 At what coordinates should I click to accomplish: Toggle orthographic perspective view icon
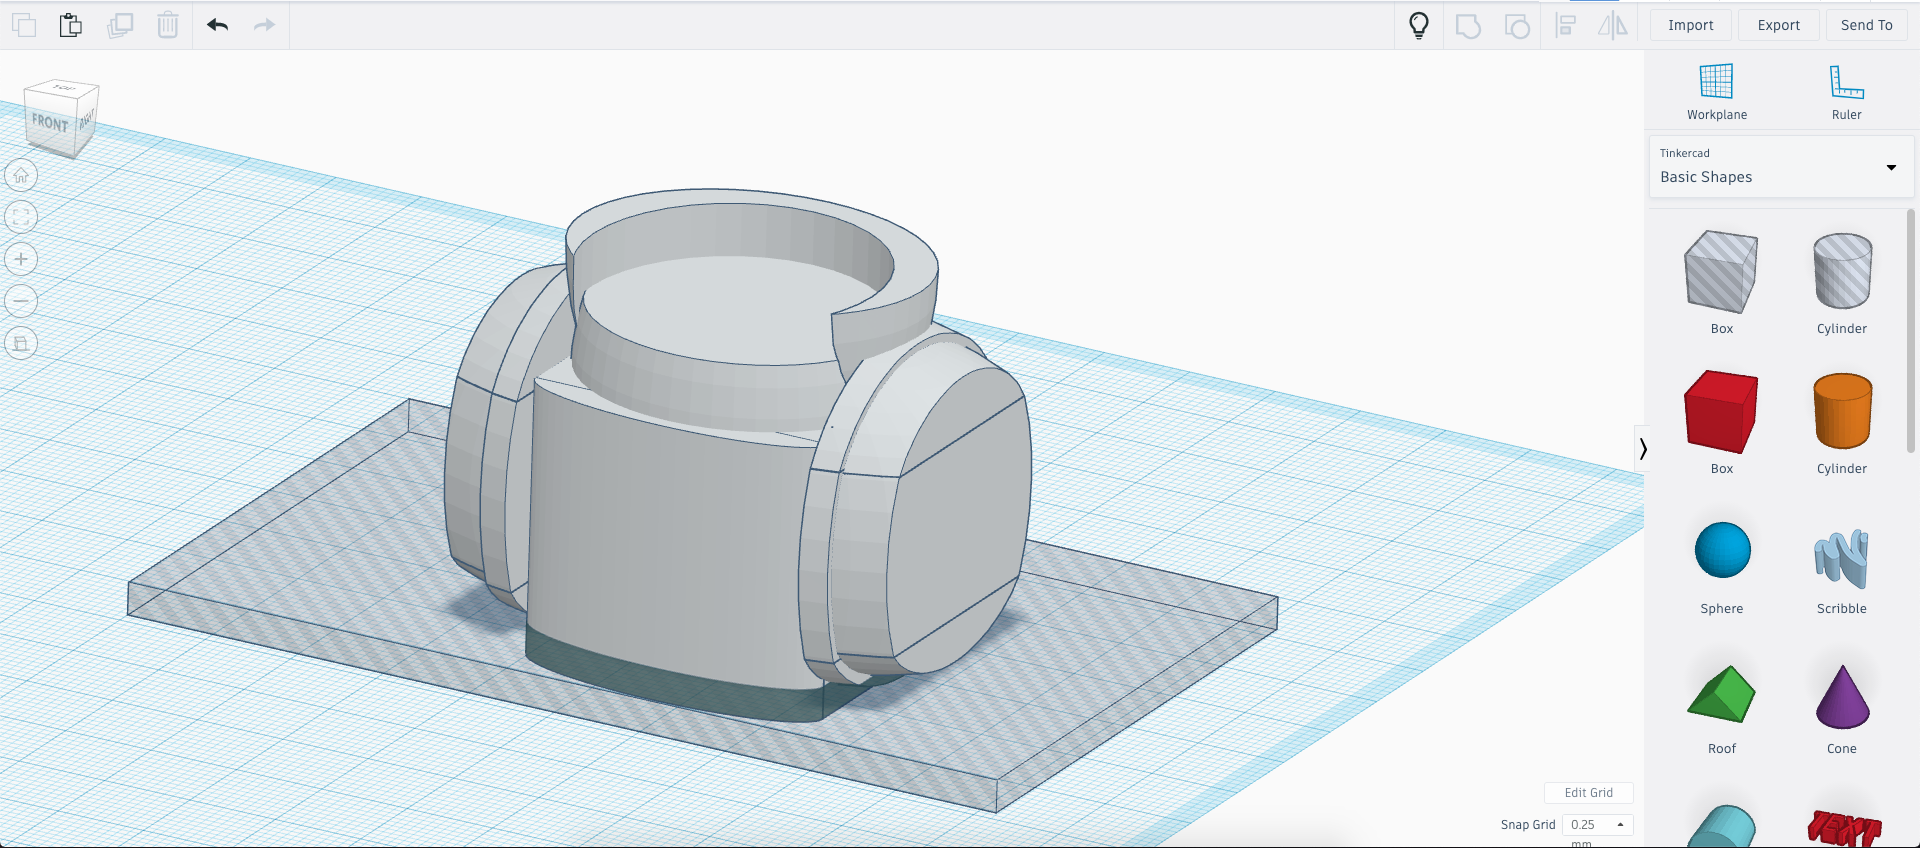(x=21, y=344)
